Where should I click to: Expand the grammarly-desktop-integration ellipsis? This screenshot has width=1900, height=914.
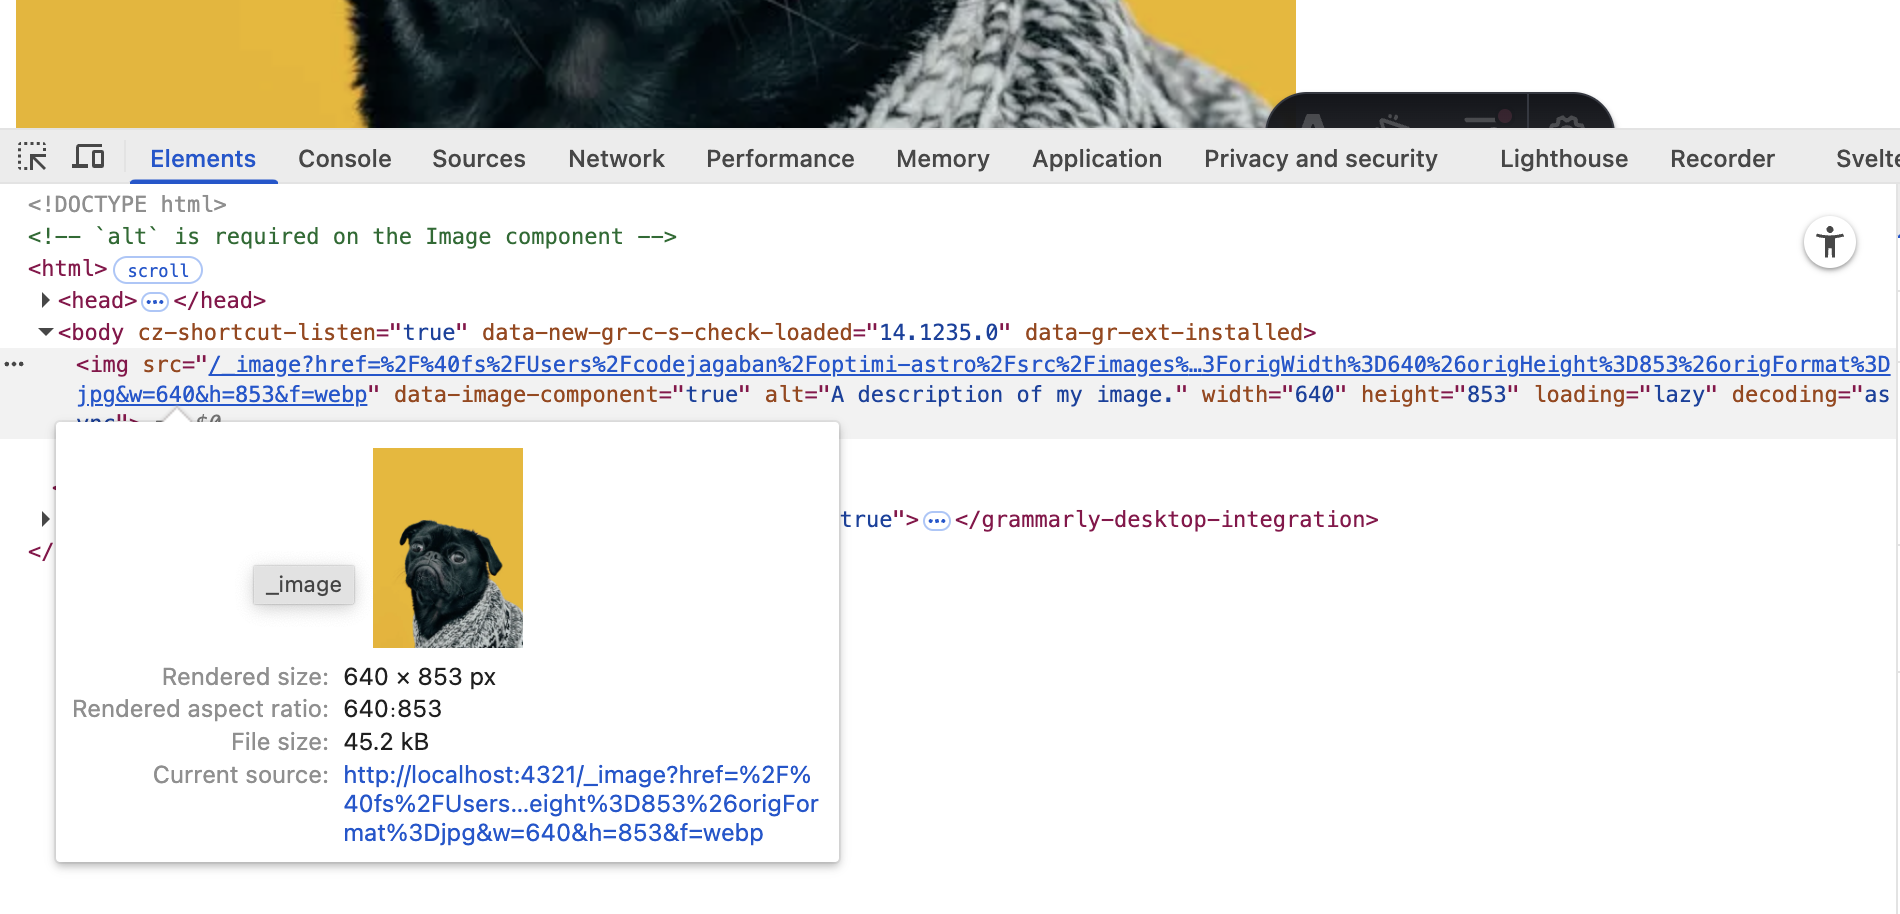pos(936,519)
